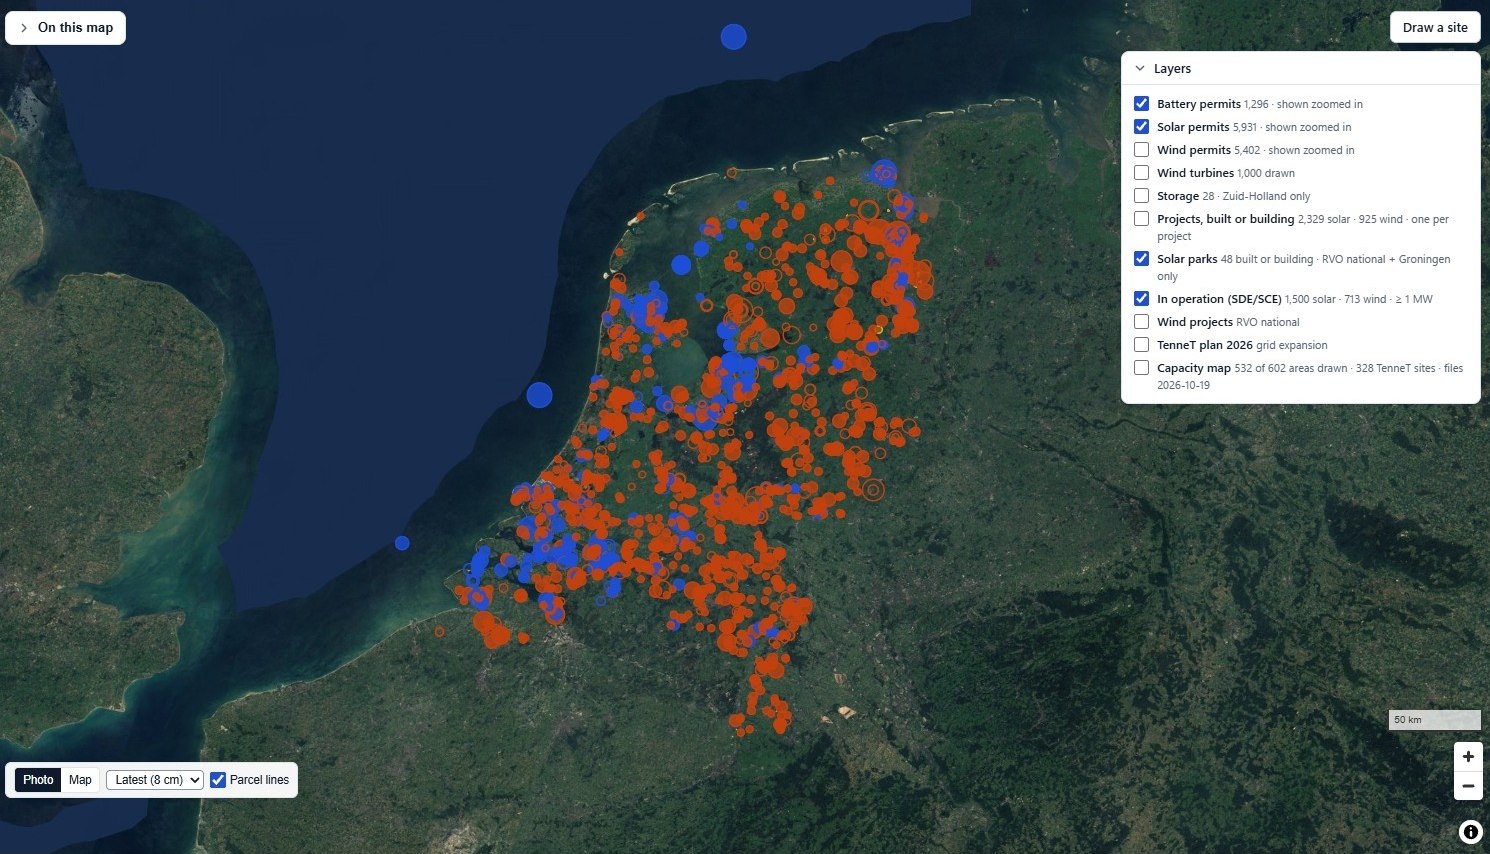Viewport: 1490px width, 854px height.
Task: Uncheck the Solar permits layer
Action: (x=1141, y=127)
